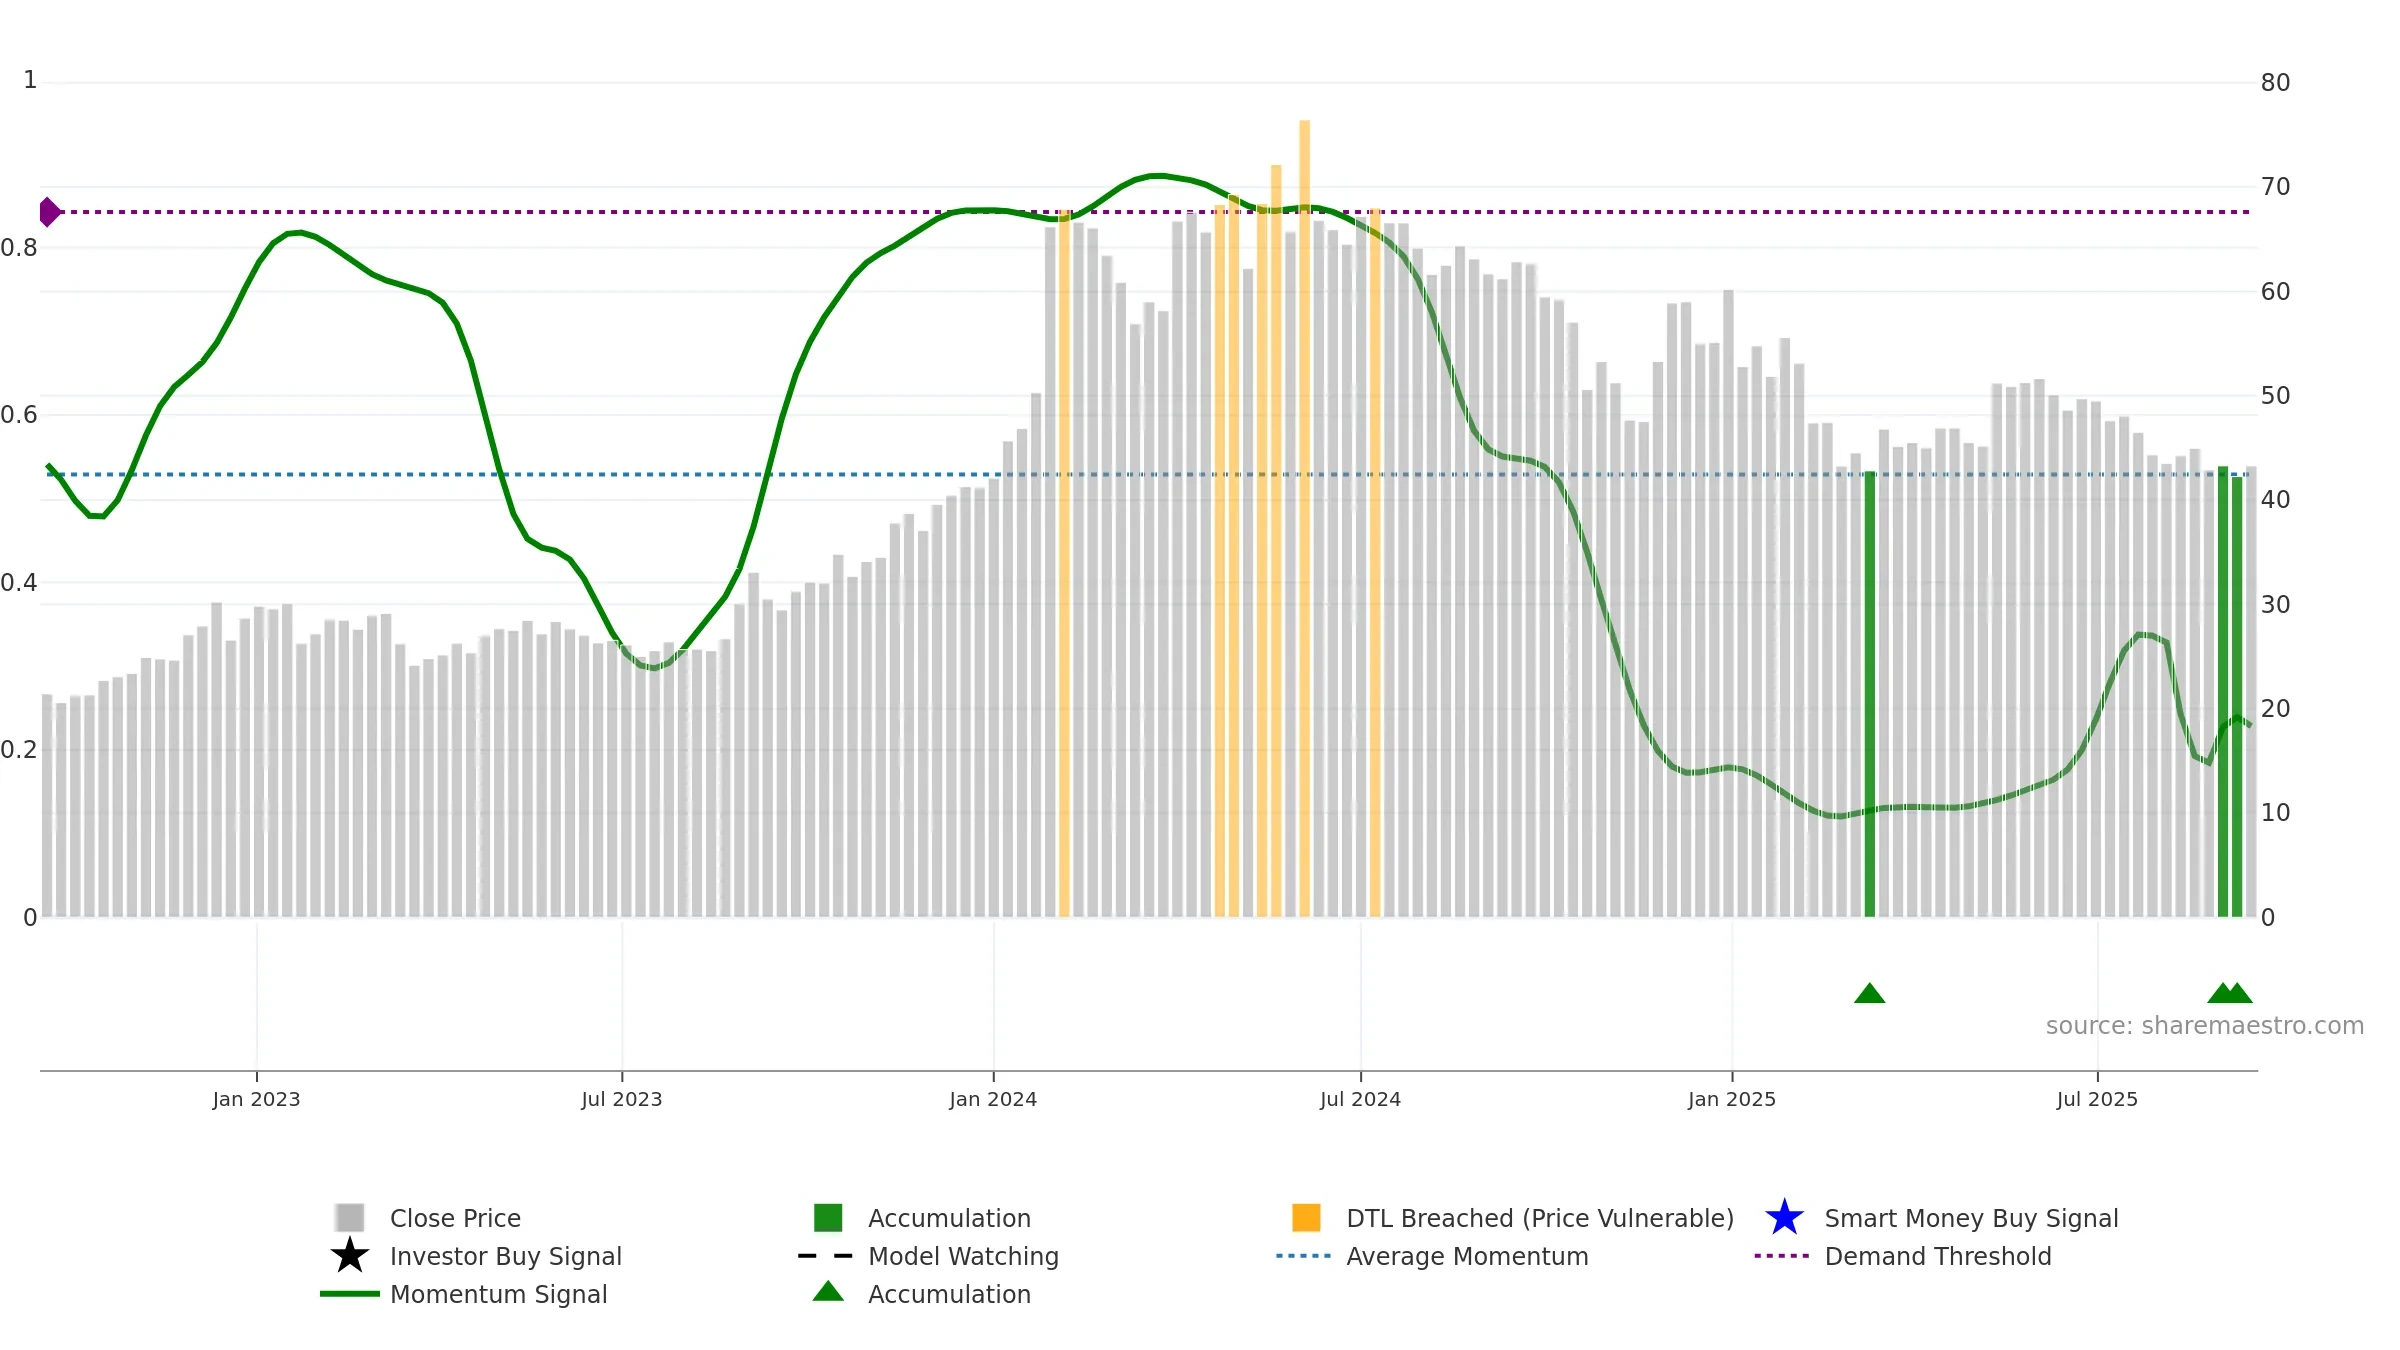This screenshot has height=1350, width=2400.
Task: Click the Jan 2024 axis label
Action: click(x=993, y=1099)
